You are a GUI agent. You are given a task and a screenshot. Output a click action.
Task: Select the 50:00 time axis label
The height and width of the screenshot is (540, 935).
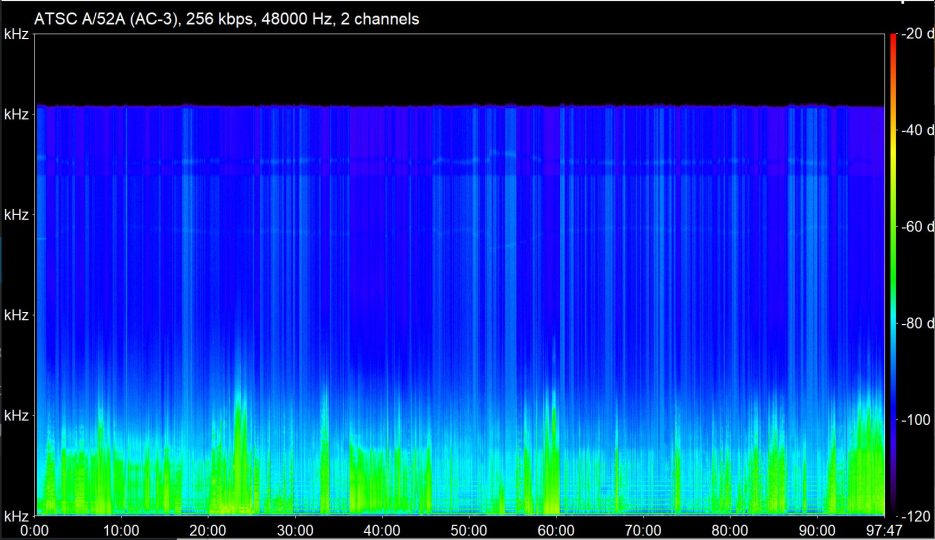(x=469, y=530)
